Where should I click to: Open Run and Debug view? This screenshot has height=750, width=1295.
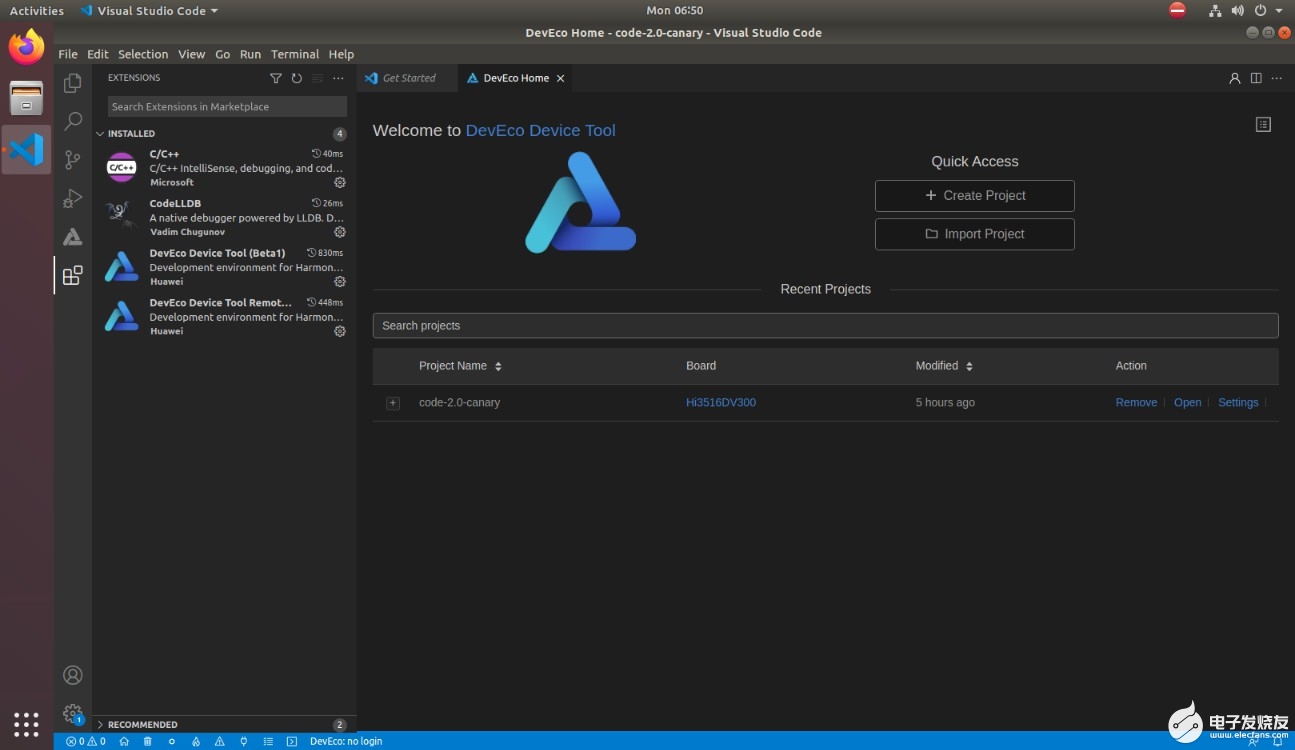click(x=72, y=198)
